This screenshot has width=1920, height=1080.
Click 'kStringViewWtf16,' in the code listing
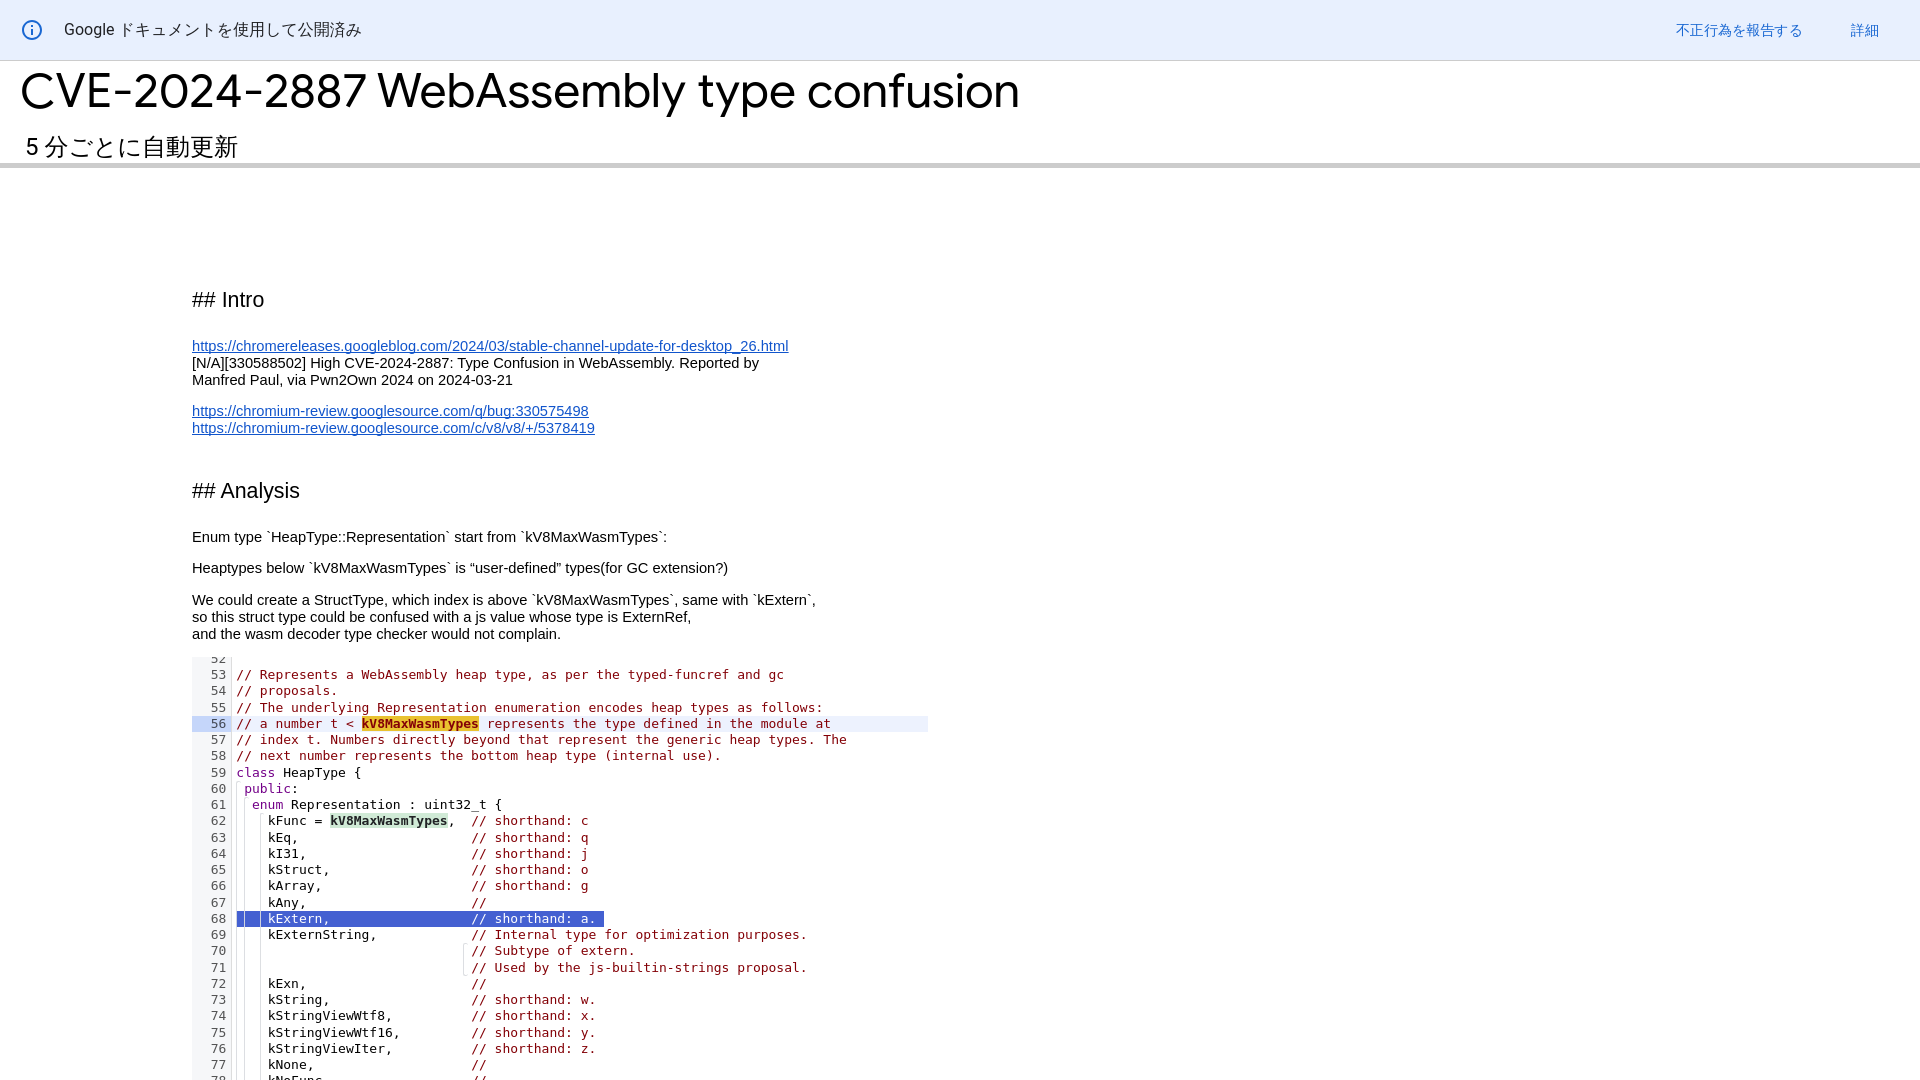point(334,1033)
